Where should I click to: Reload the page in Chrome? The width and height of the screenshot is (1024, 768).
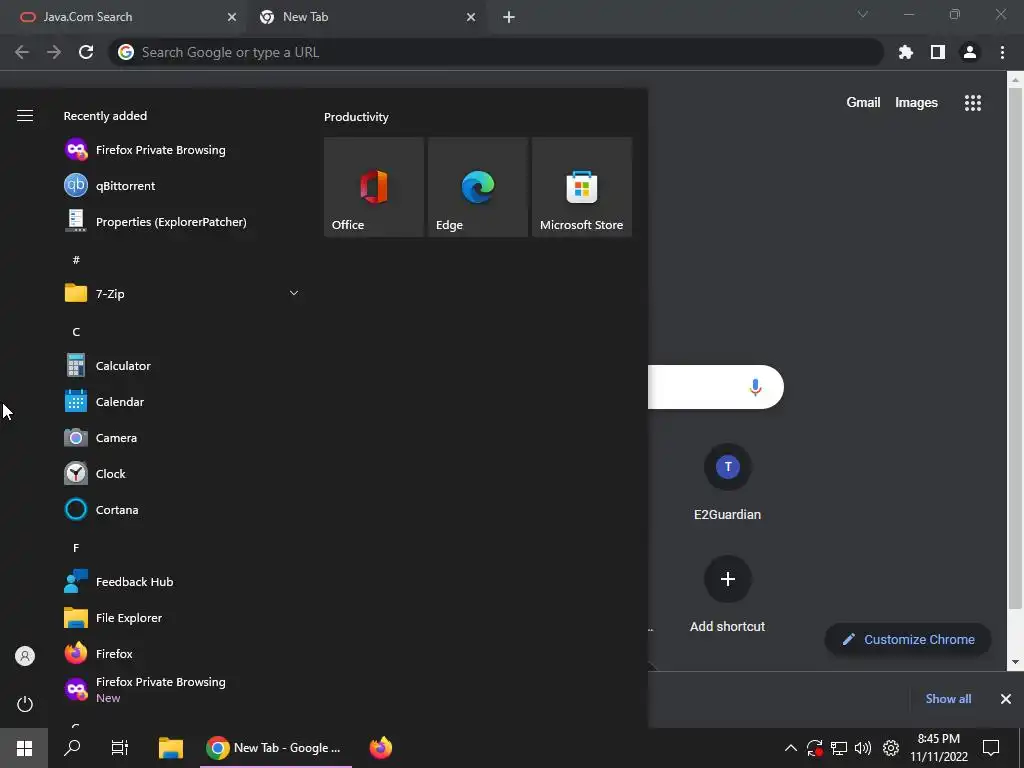pyautogui.click(x=86, y=52)
